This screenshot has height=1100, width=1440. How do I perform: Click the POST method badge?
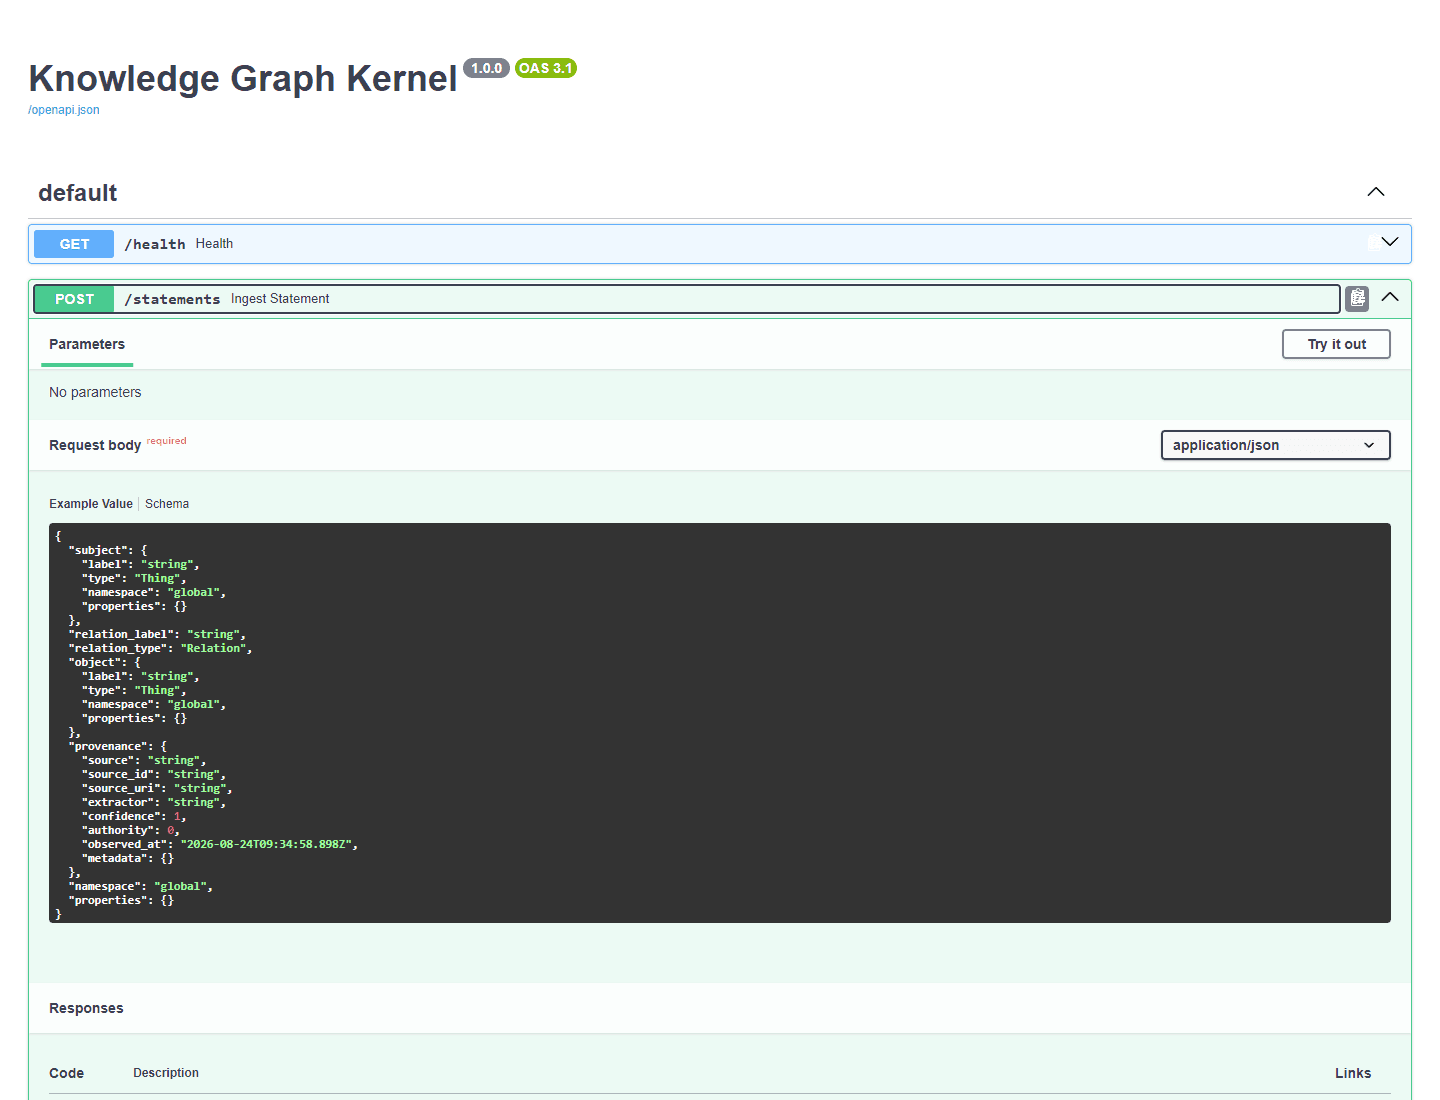coord(74,299)
